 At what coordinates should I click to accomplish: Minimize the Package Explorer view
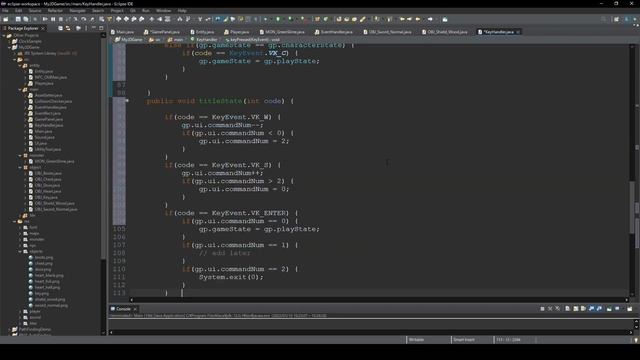93,28
